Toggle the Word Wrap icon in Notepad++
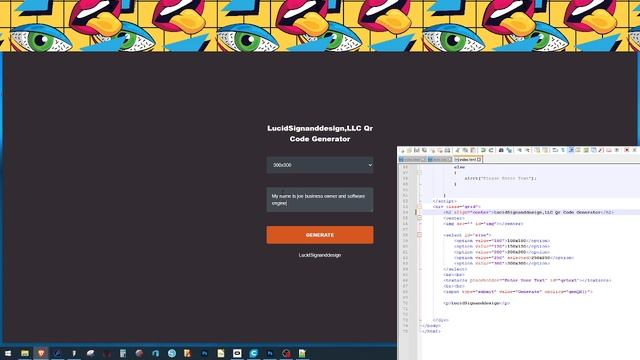Image resolution: width=640 pixels, height=360 pixels. [x=554, y=150]
